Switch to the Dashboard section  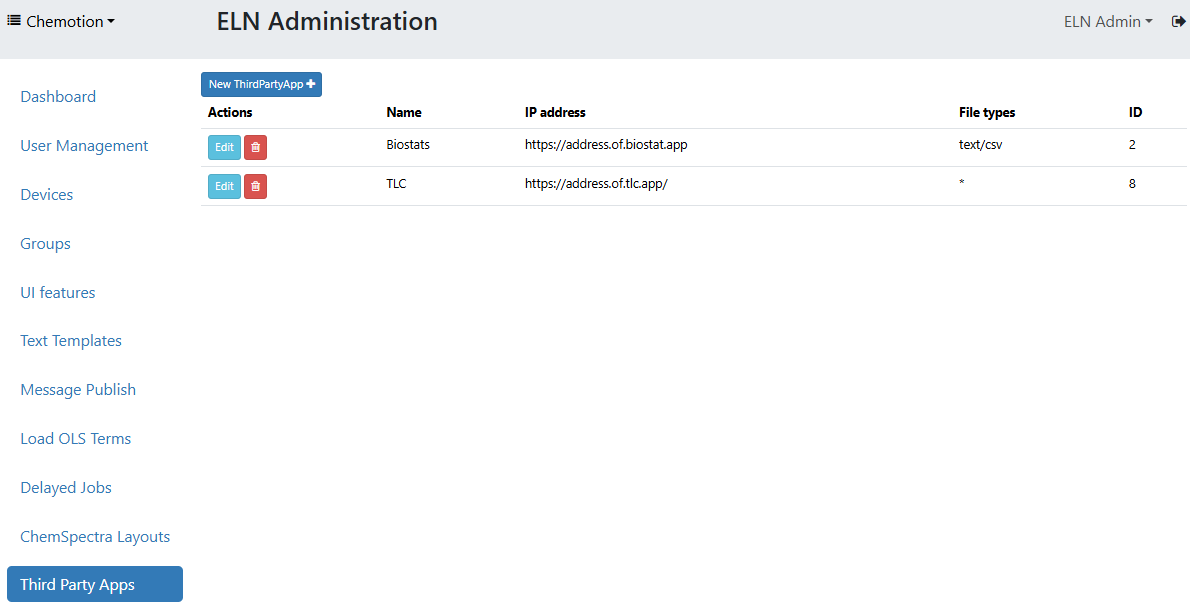[57, 96]
